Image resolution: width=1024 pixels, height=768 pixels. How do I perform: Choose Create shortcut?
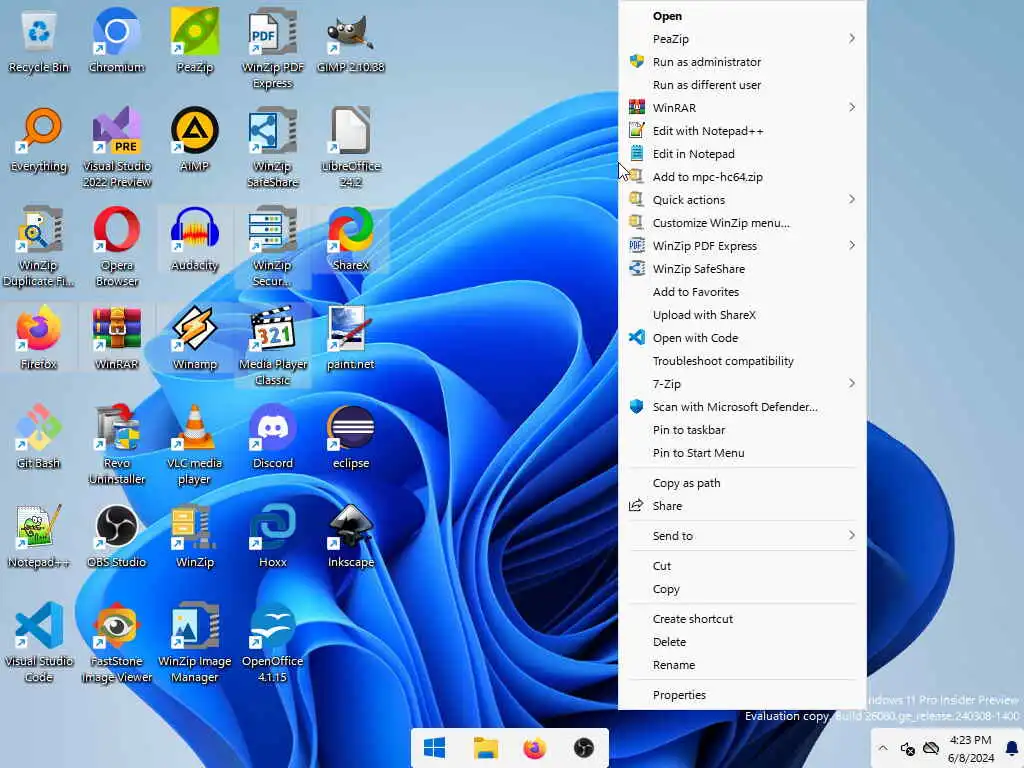742,619
